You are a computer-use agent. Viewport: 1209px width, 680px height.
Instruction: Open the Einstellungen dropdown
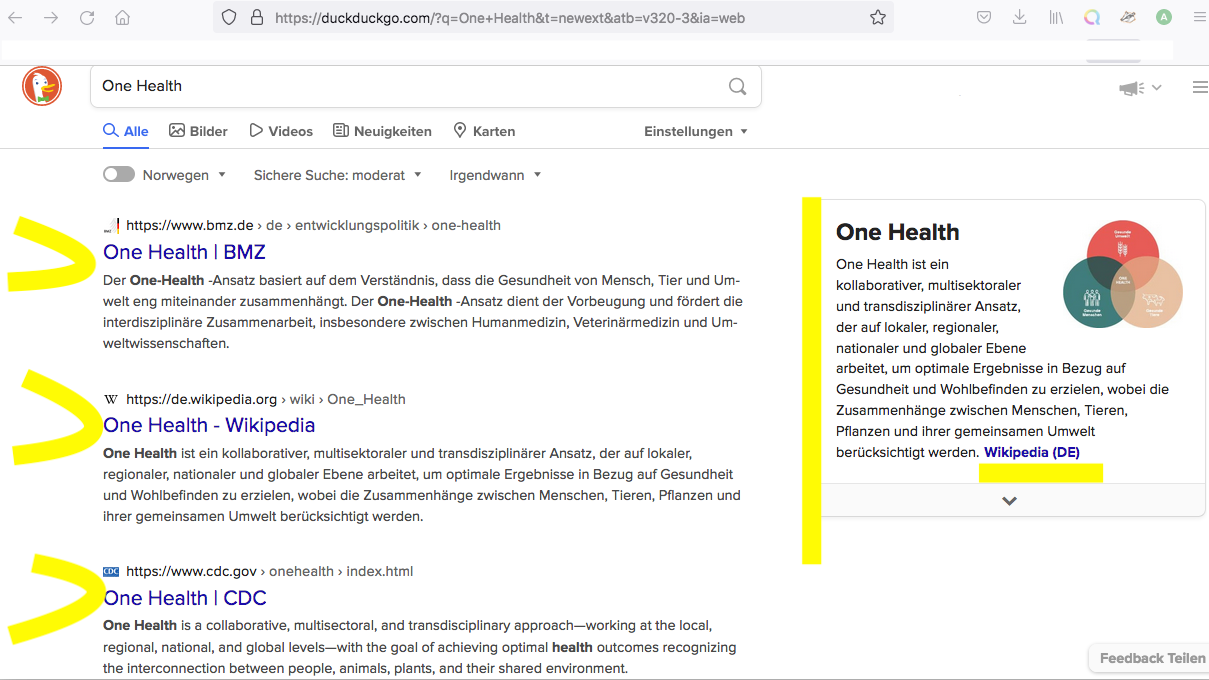tap(696, 131)
